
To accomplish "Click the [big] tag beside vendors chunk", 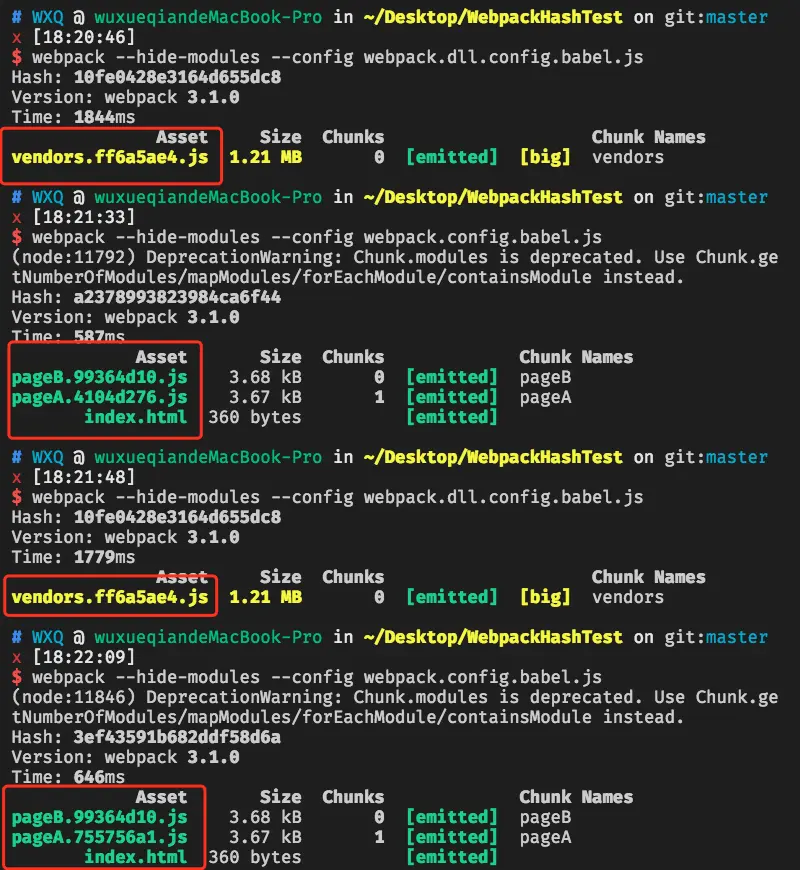I will [x=545, y=157].
